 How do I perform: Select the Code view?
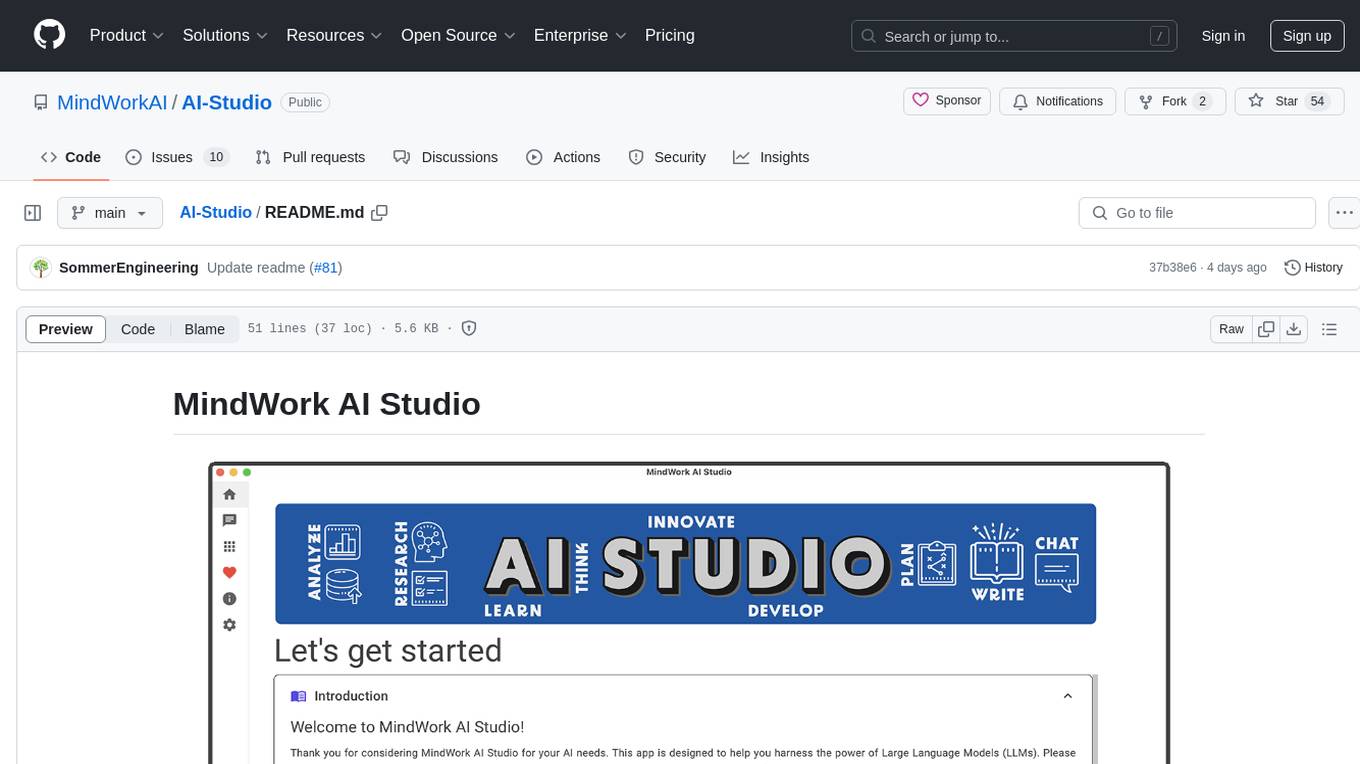coord(138,329)
